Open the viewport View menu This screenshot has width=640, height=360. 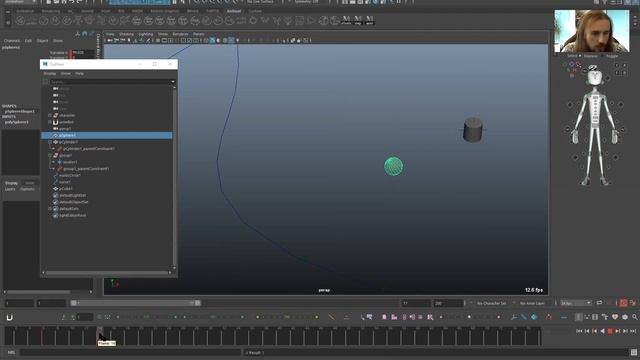(110, 34)
